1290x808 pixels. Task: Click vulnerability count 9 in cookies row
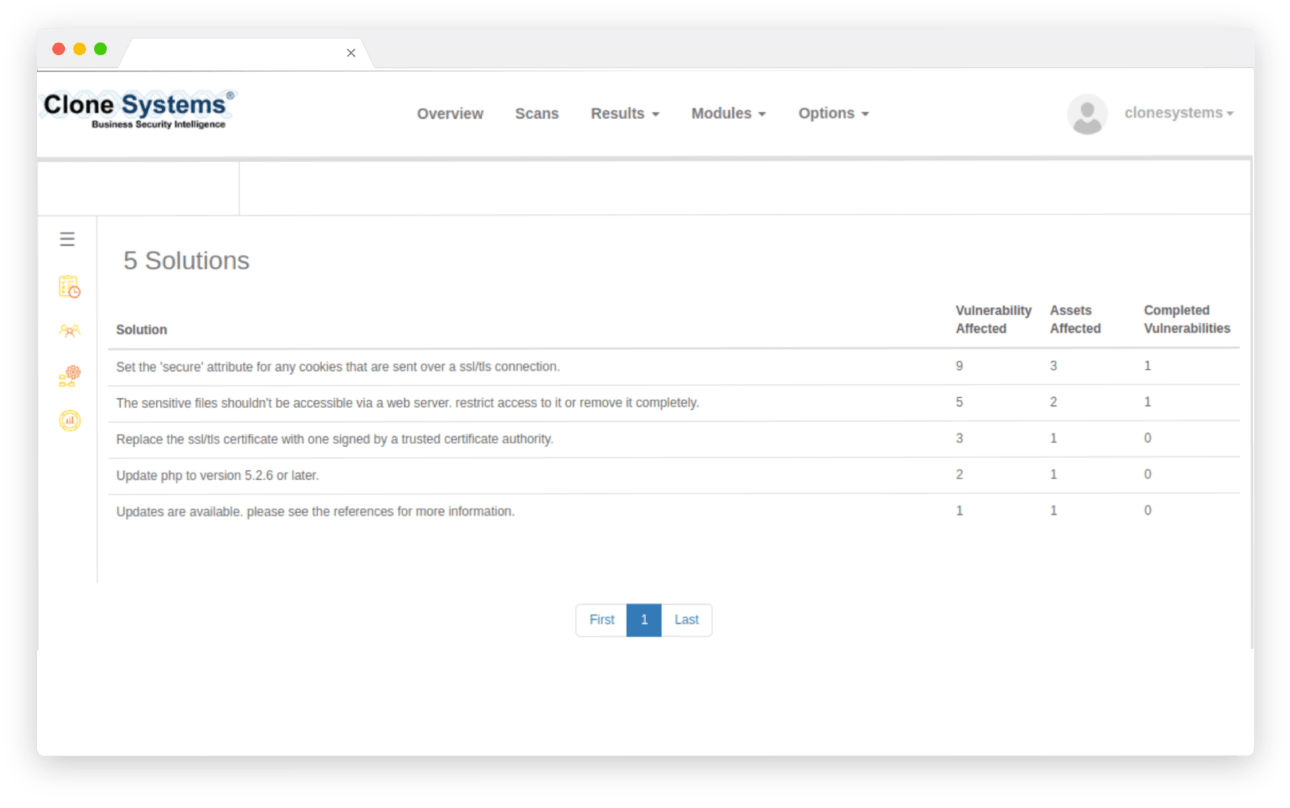point(960,366)
